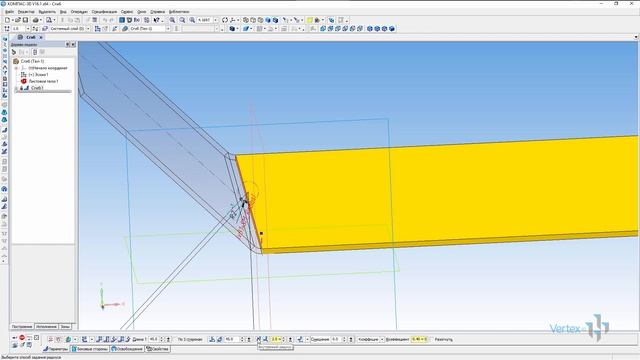This screenshot has width=640, height=360.
Task: Save the document with the floppy icon
Action: (x=25, y=20)
